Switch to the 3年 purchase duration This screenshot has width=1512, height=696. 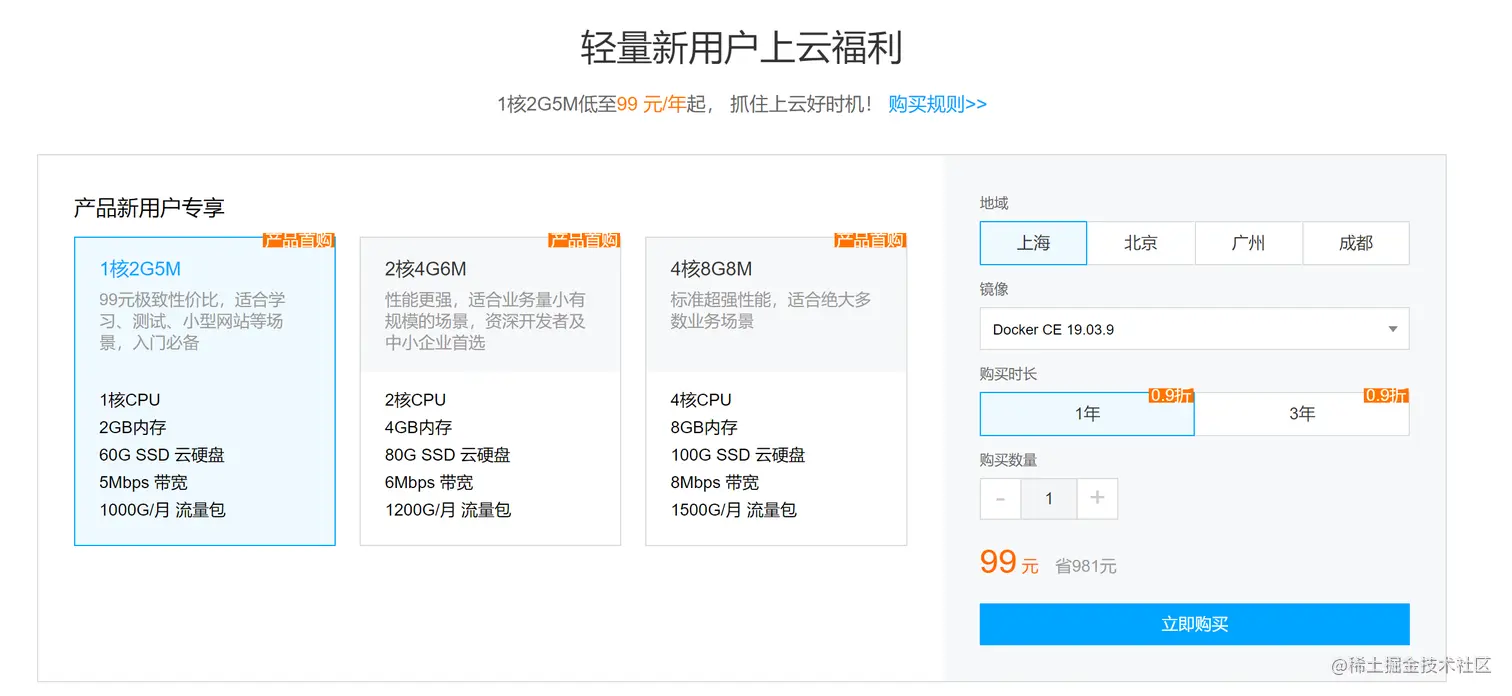click(x=1302, y=413)
